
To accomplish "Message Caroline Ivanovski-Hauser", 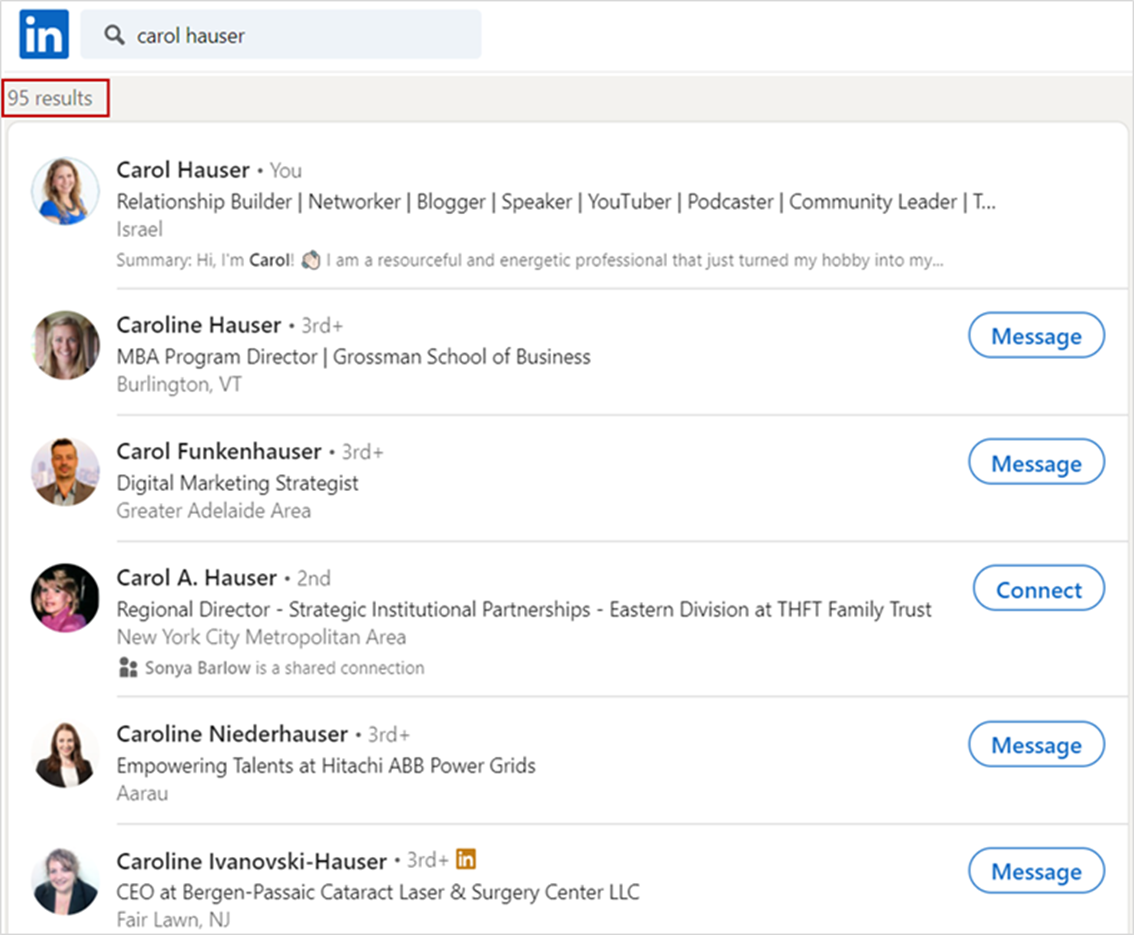I will tap(1036, 871).
